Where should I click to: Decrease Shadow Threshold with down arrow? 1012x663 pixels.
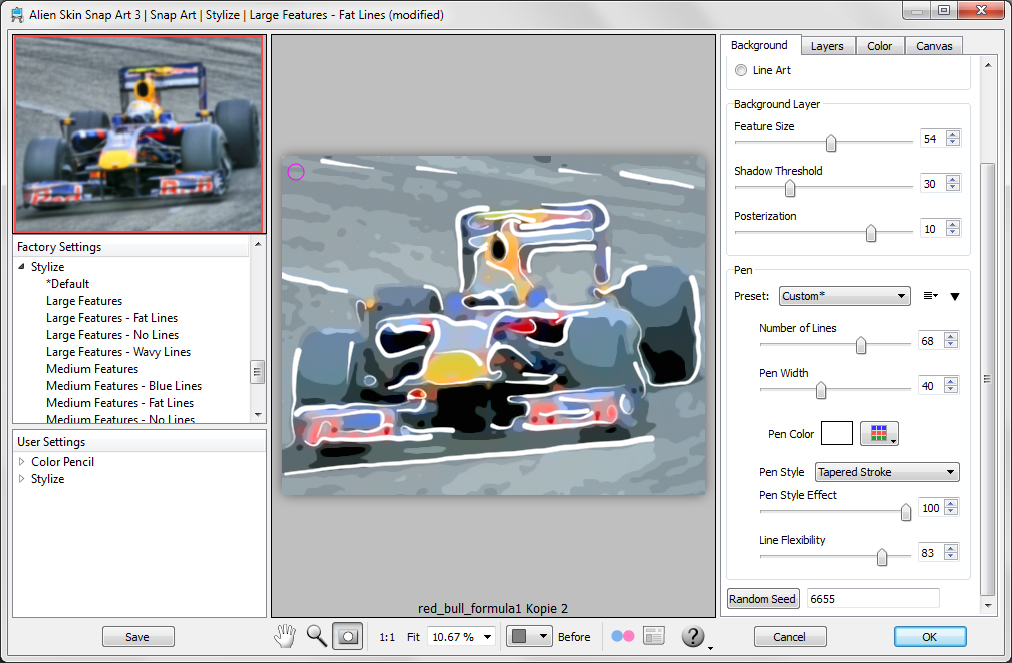953,188
